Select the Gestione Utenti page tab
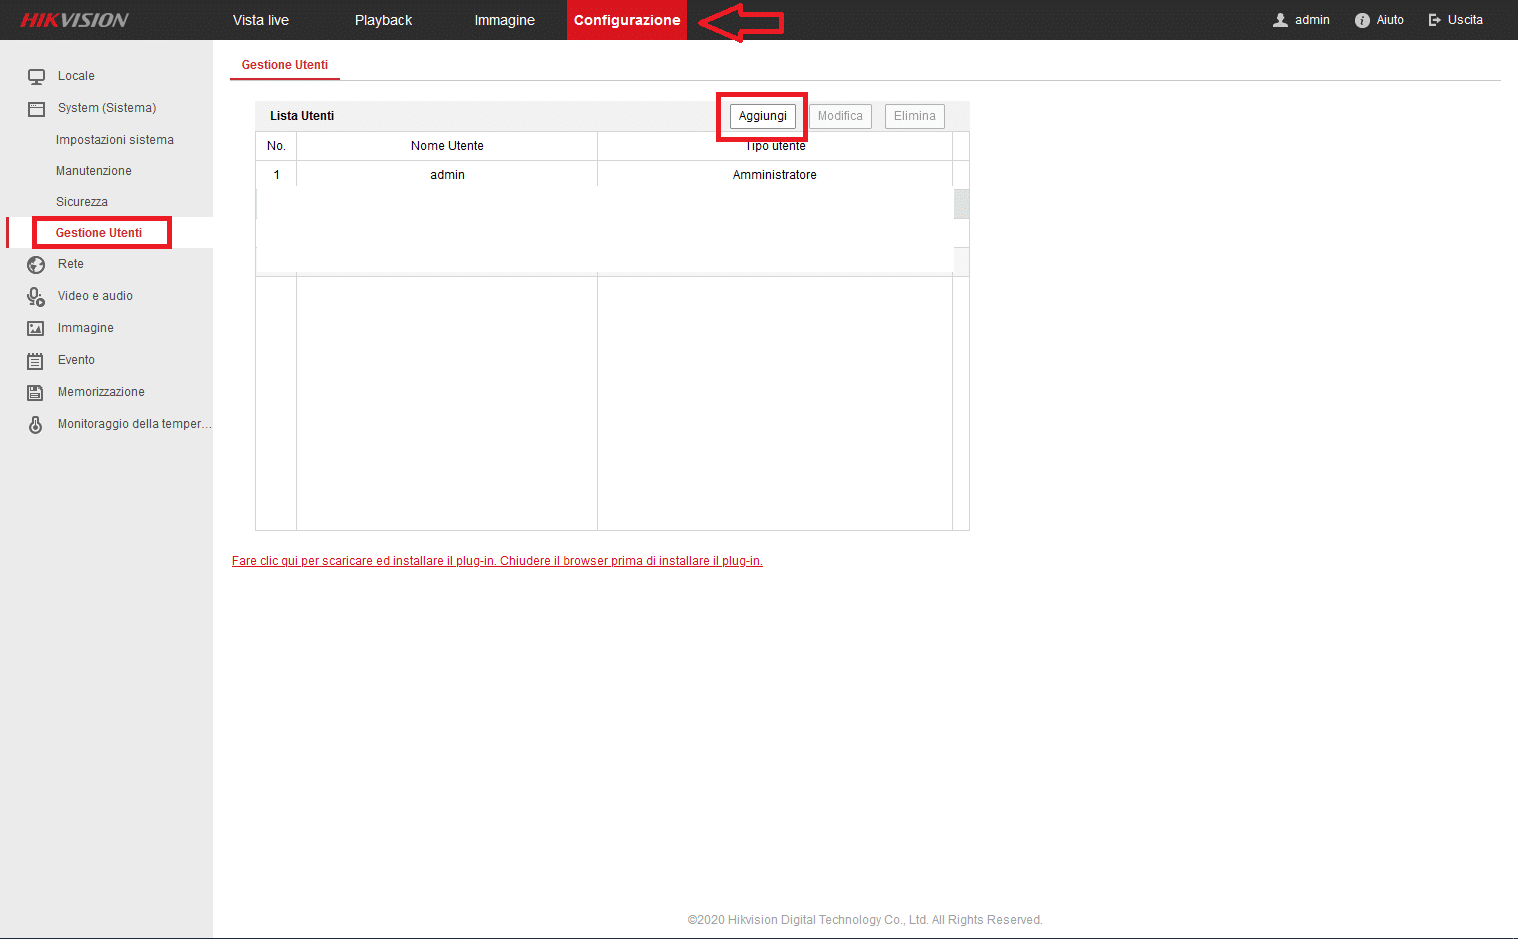 coord(285,65)
